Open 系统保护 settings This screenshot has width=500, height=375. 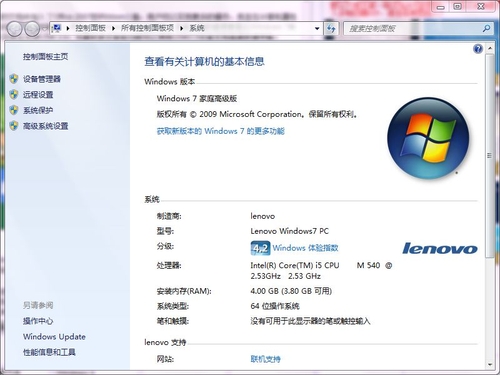(38, 110)
